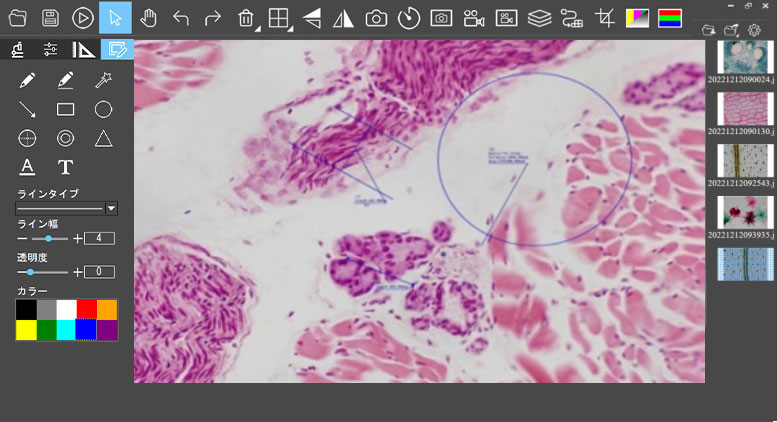Open the image stitching path tool
The image size is (777, 422).
[x=572, y=18]
